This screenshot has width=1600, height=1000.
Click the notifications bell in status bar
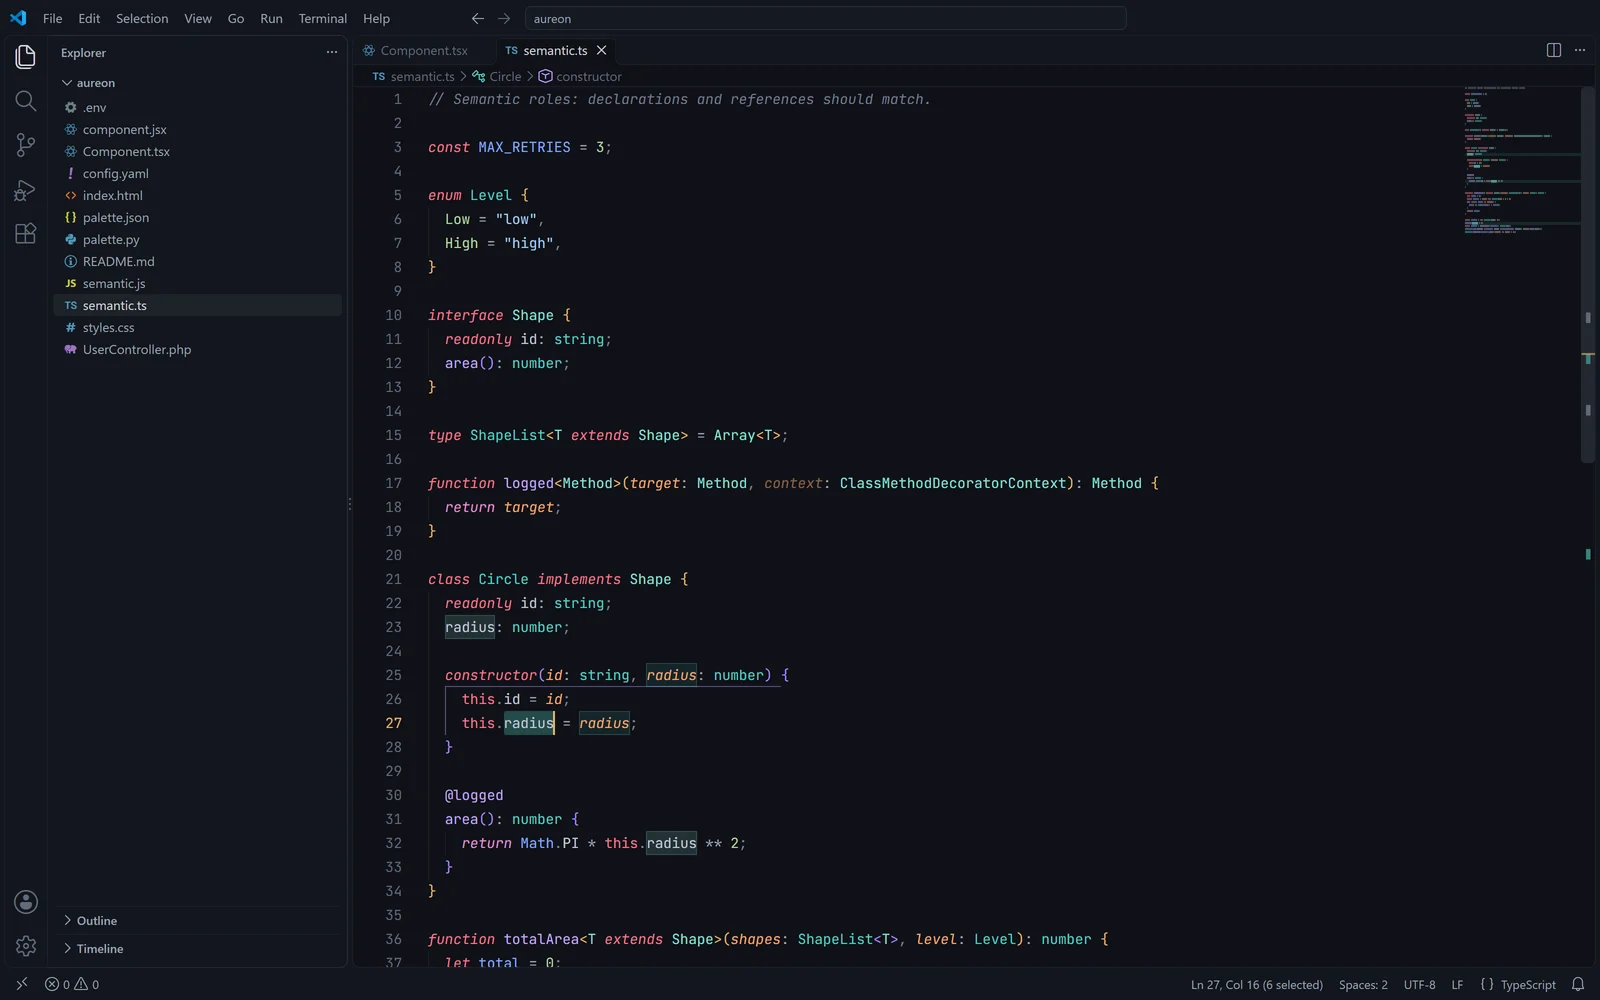click(x=1578, y=984)
